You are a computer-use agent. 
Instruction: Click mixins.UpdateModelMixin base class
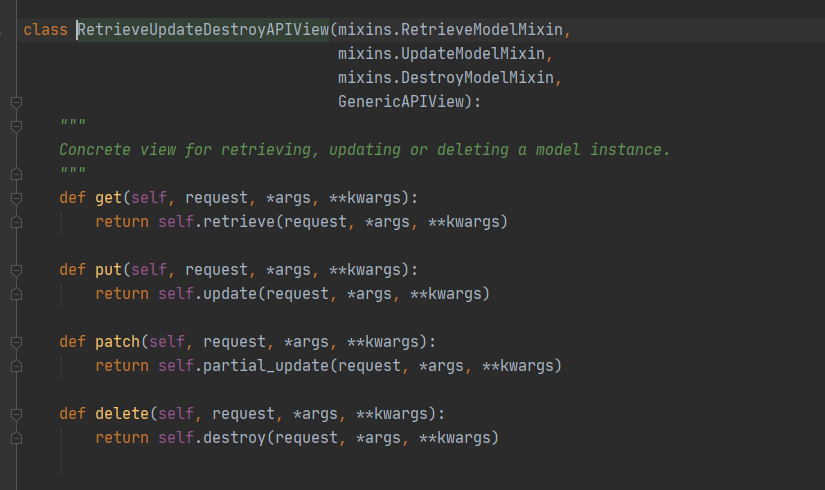pos(441,54)
